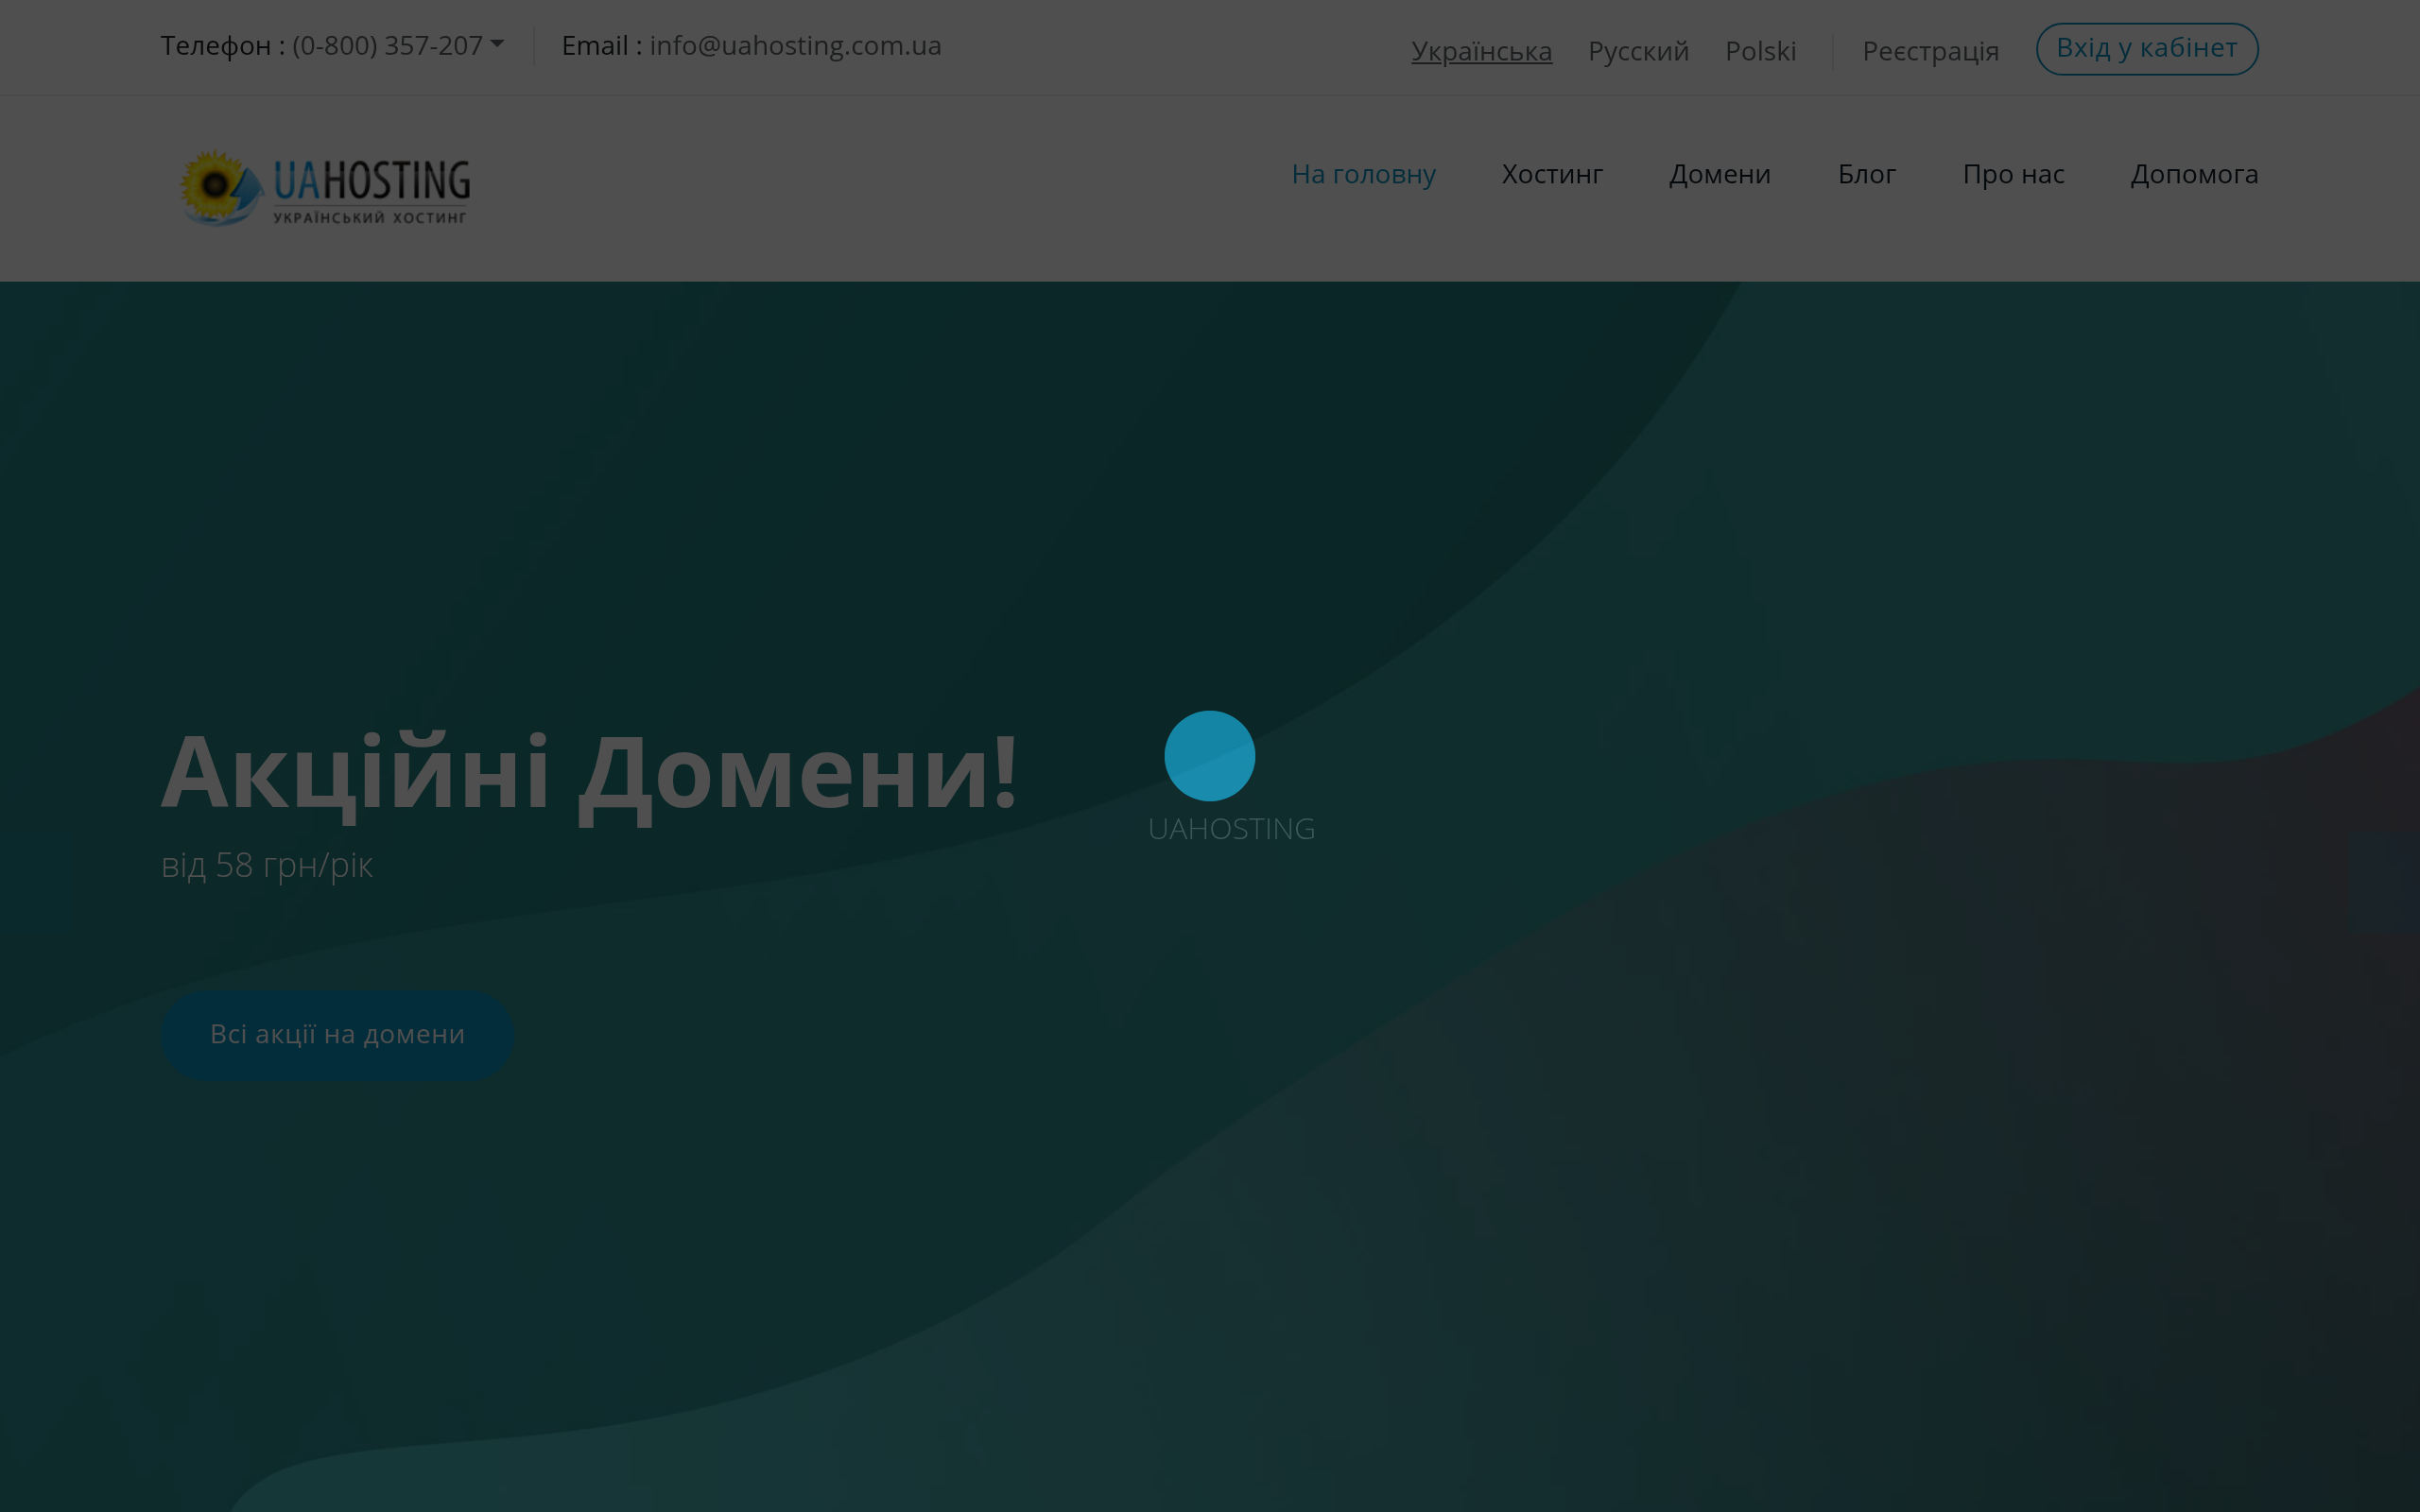Open the Блог menu item

[1866, 174]
